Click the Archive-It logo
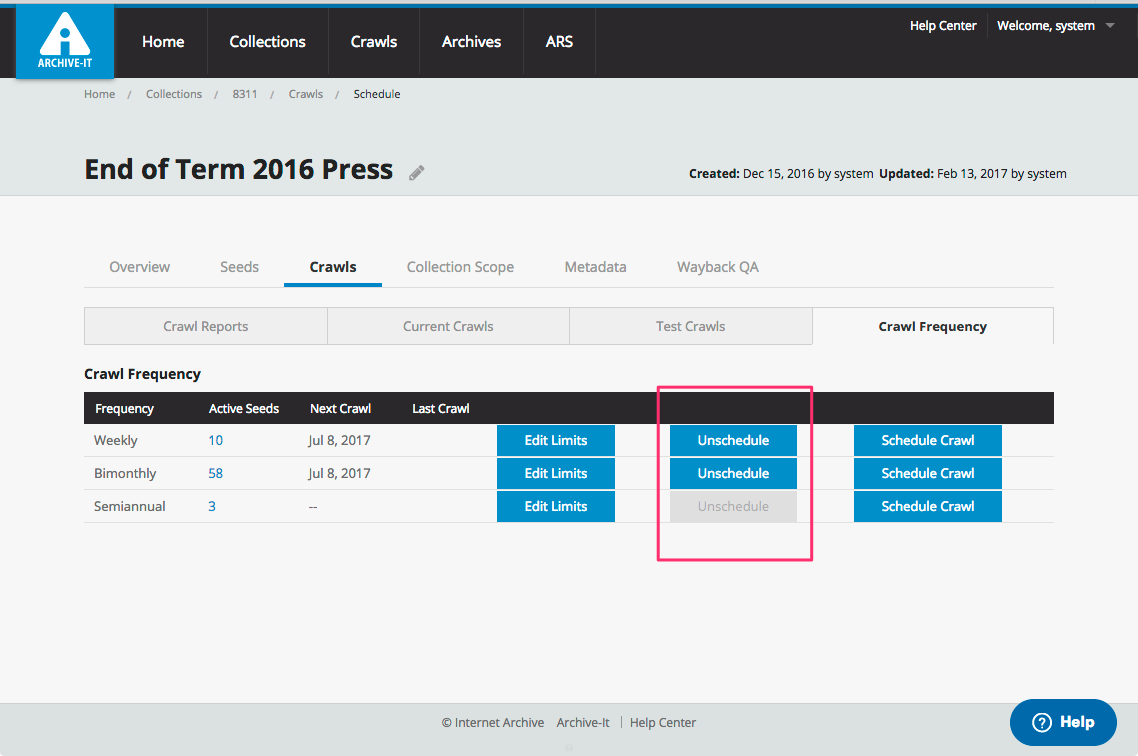This screenshot has height=756, width=1138. [x=65, y=43]
